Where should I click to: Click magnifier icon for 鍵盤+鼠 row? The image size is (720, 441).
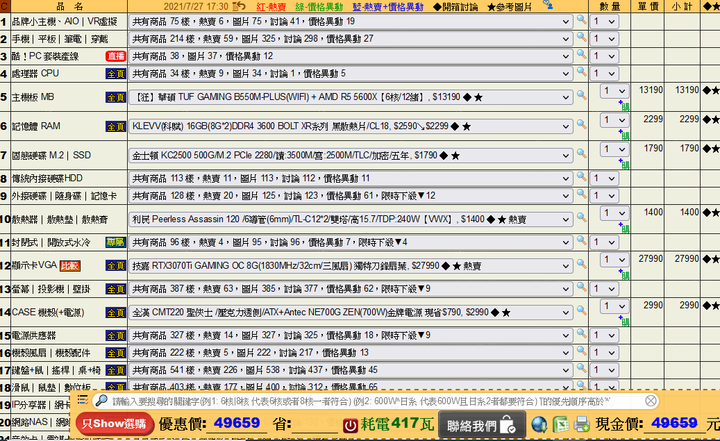581,368
